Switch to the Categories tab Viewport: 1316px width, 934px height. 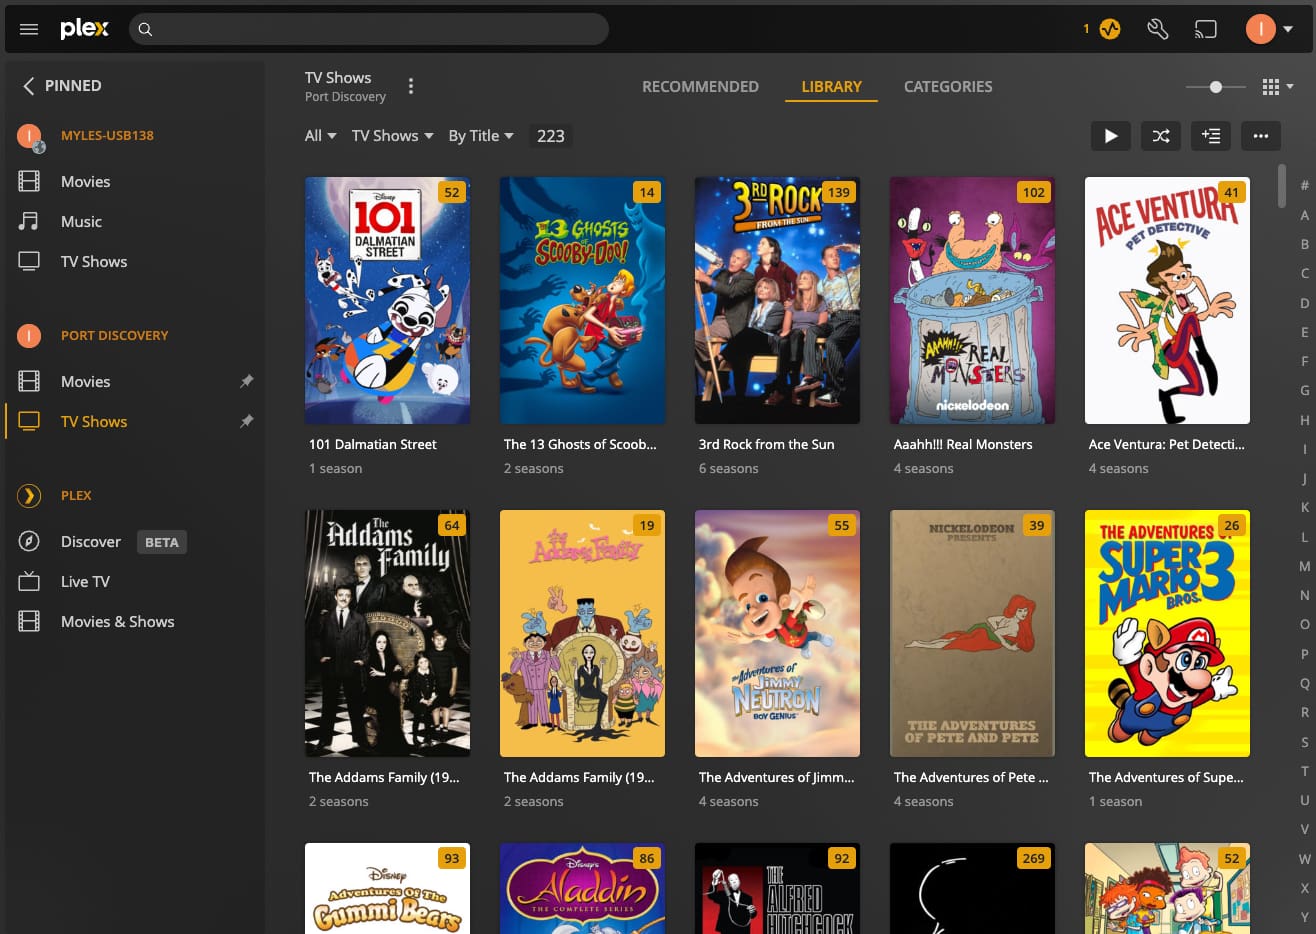[x=948, y=86]
